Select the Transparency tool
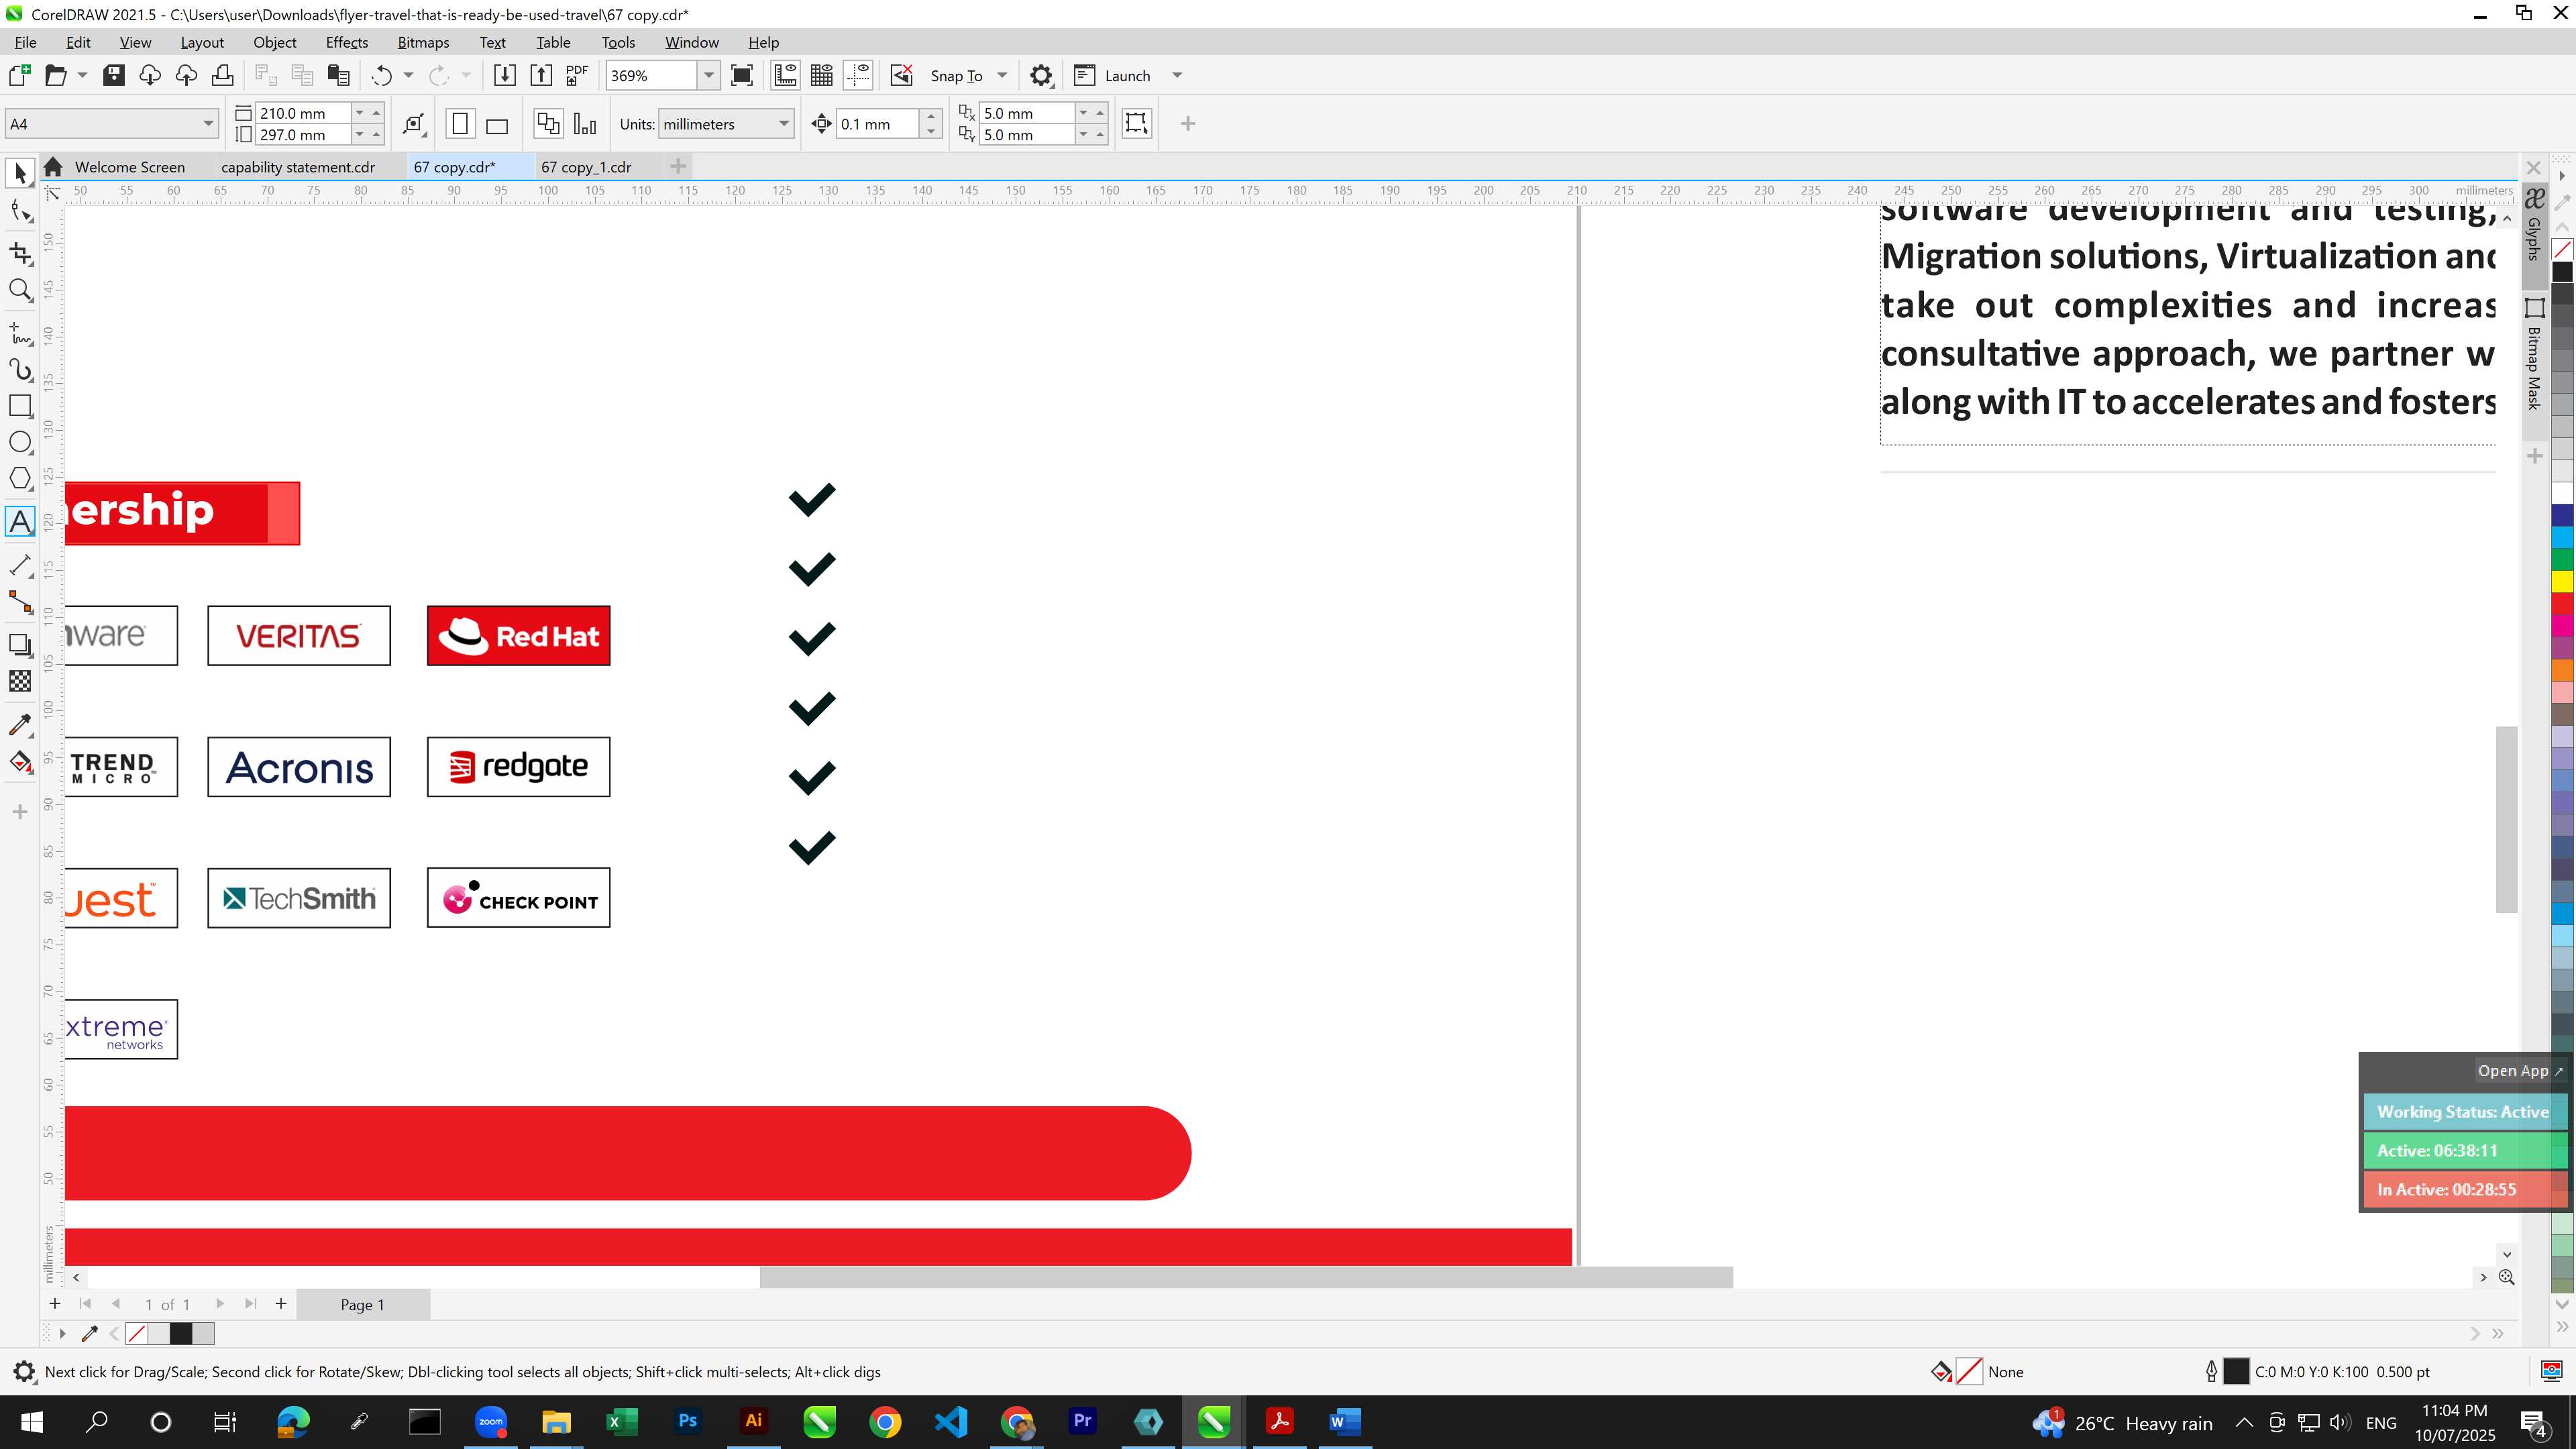The image size is (2576, 1449). point(20,681)
